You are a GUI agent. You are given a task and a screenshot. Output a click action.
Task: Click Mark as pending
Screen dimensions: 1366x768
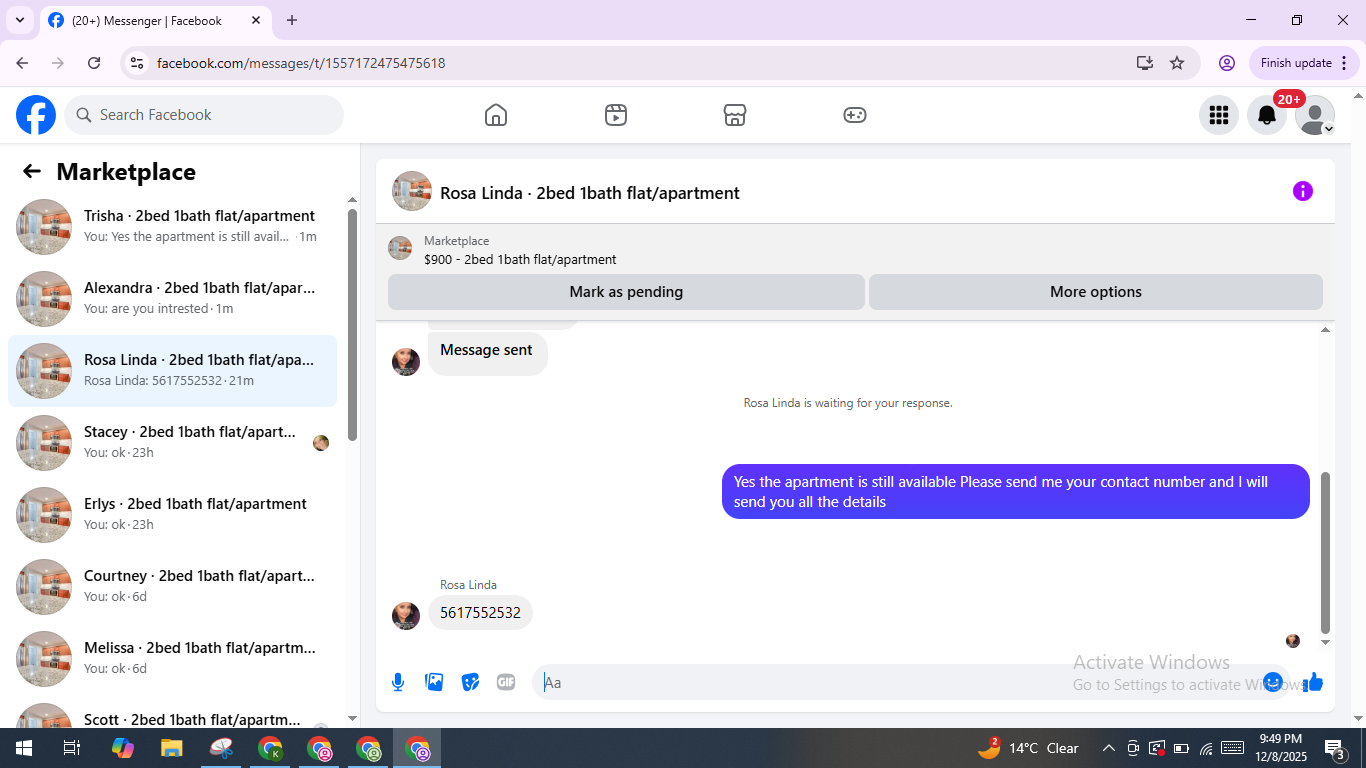click(626, 292)
